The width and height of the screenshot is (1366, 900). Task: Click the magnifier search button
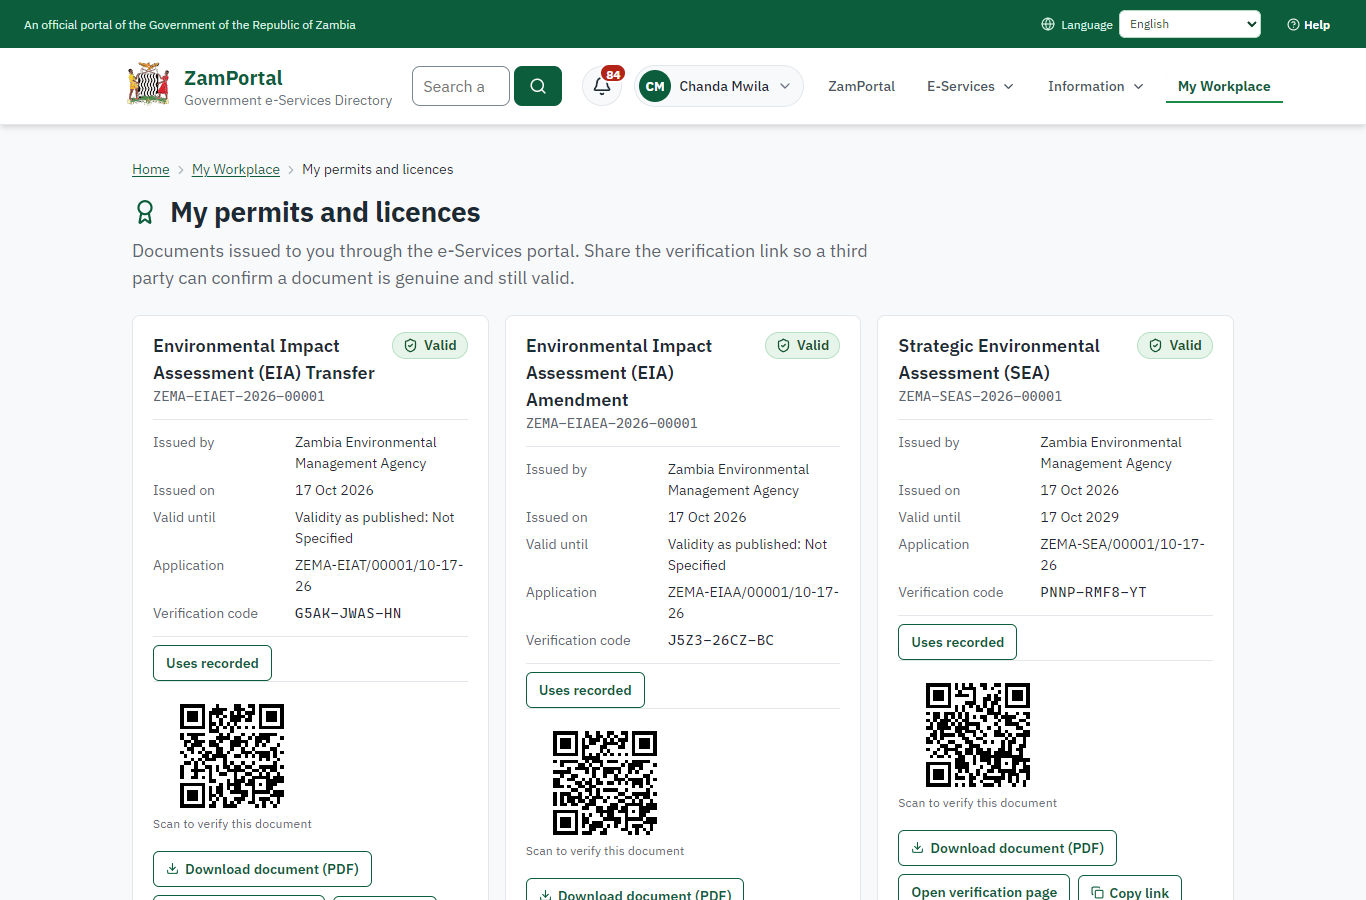click(538, 86)
